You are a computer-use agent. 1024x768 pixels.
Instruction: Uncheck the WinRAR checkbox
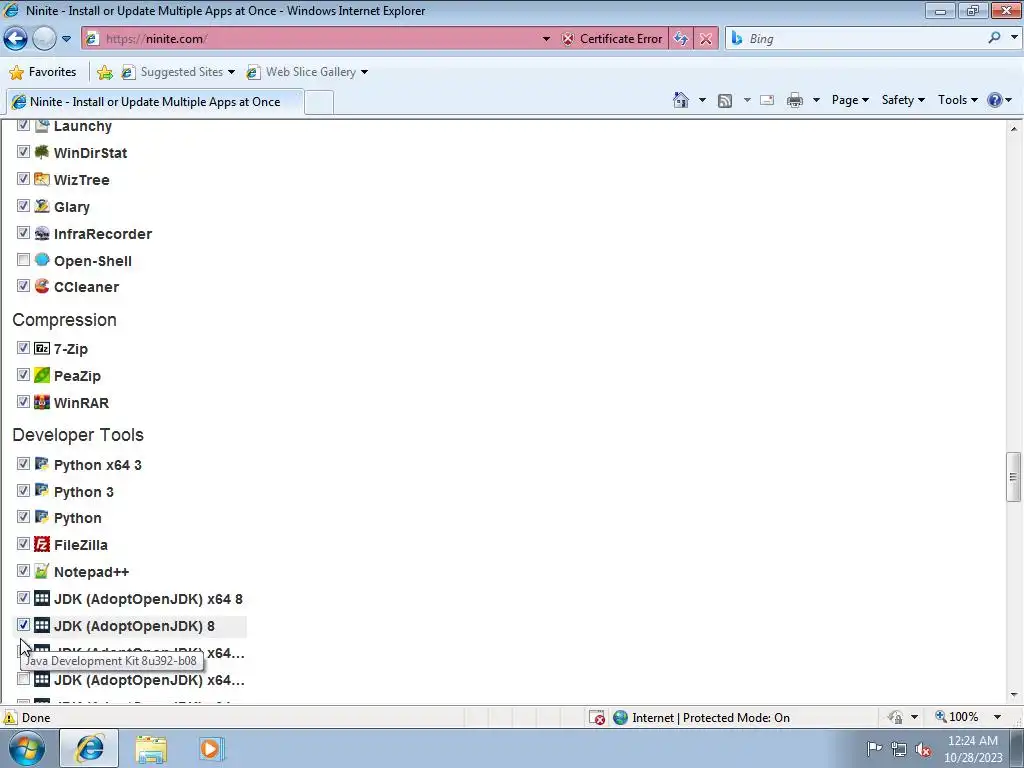point(24,401)
